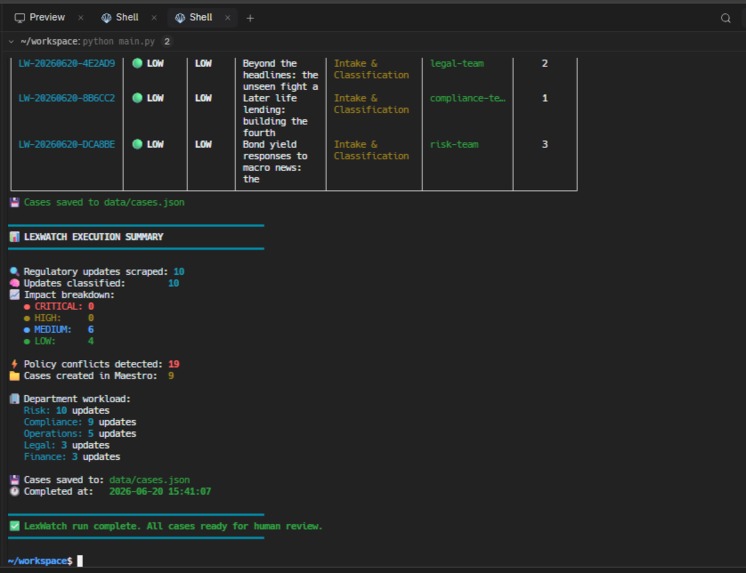Open the Preview tab
Viewport: 746px width, 573px height.
click(x=40, y=18)
